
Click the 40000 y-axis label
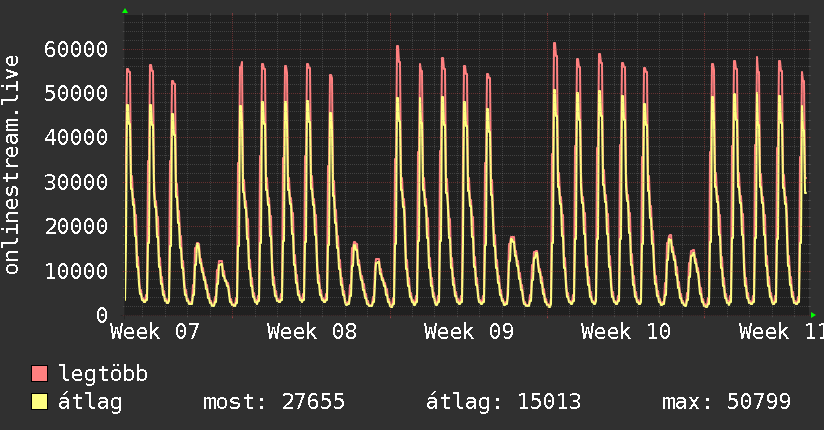coord(76,138)
